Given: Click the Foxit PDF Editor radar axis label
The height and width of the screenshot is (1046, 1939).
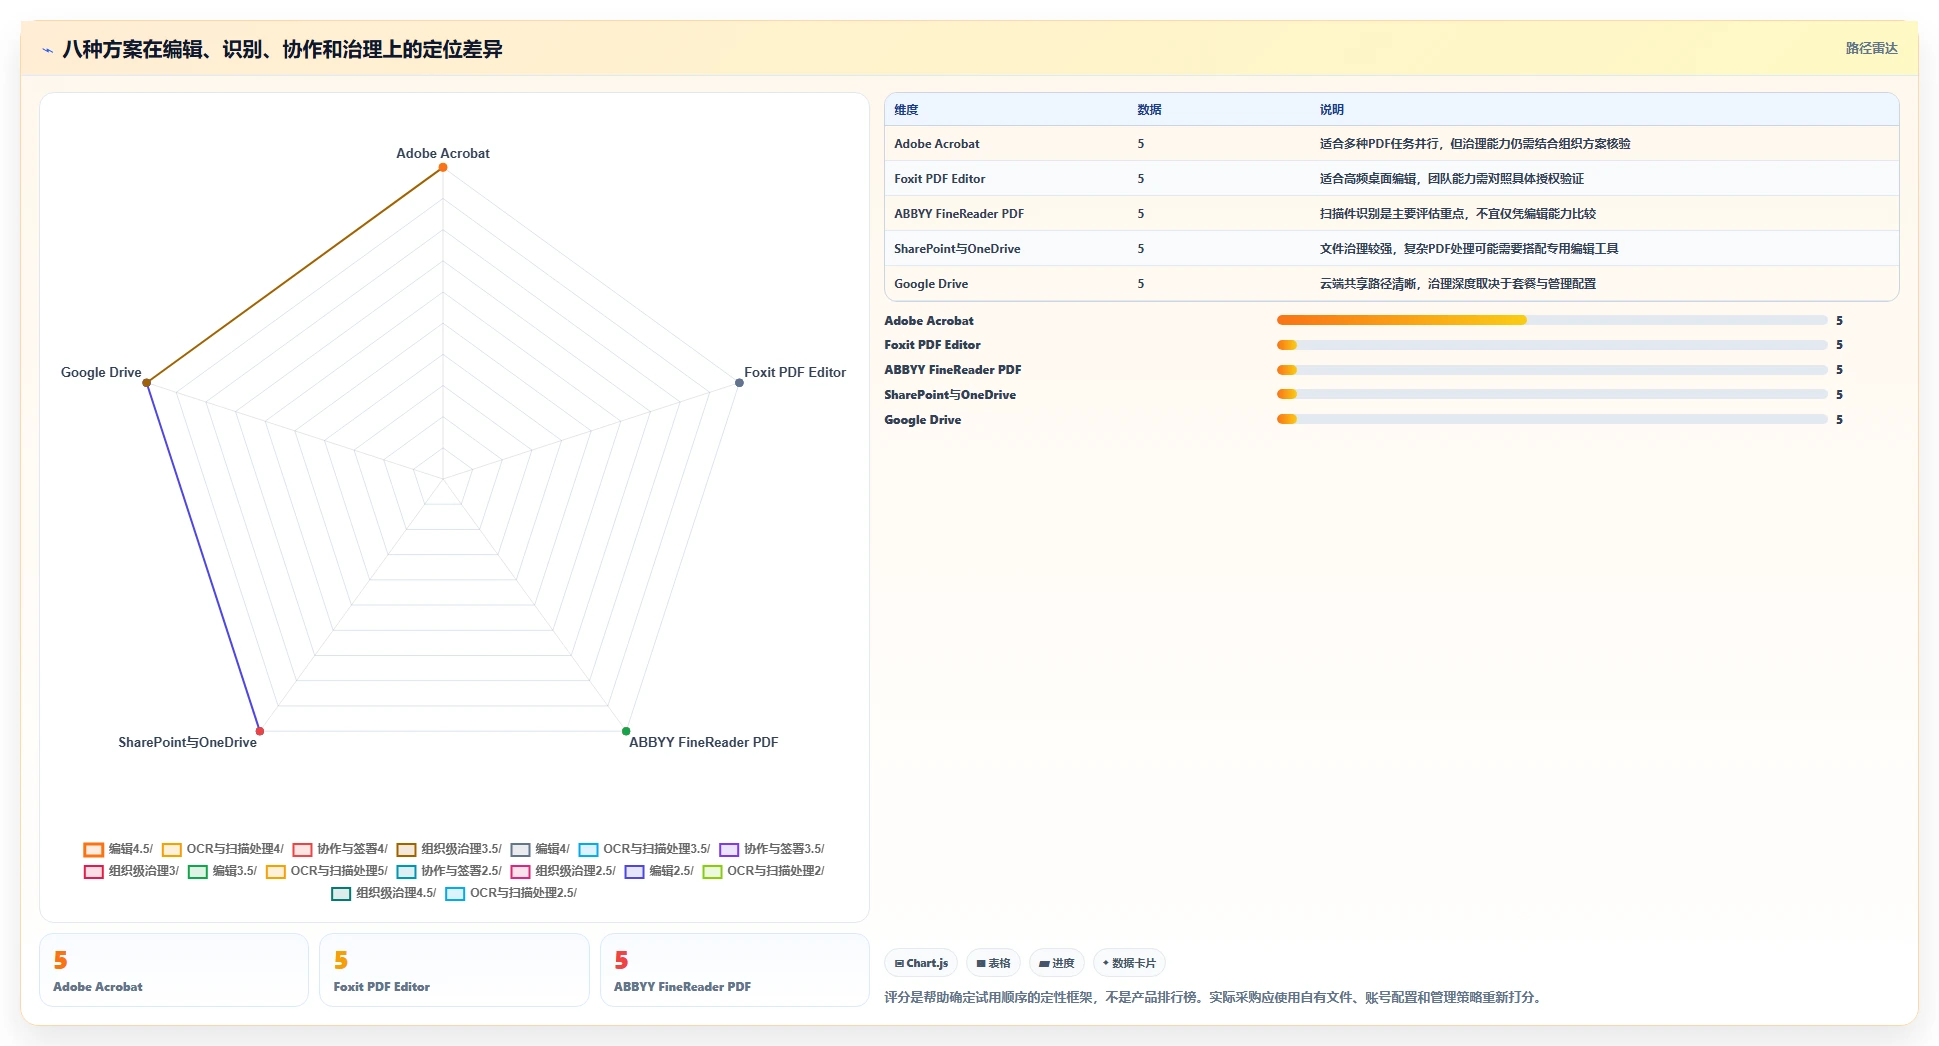Looking at the screenshot, I should point(795,372).
